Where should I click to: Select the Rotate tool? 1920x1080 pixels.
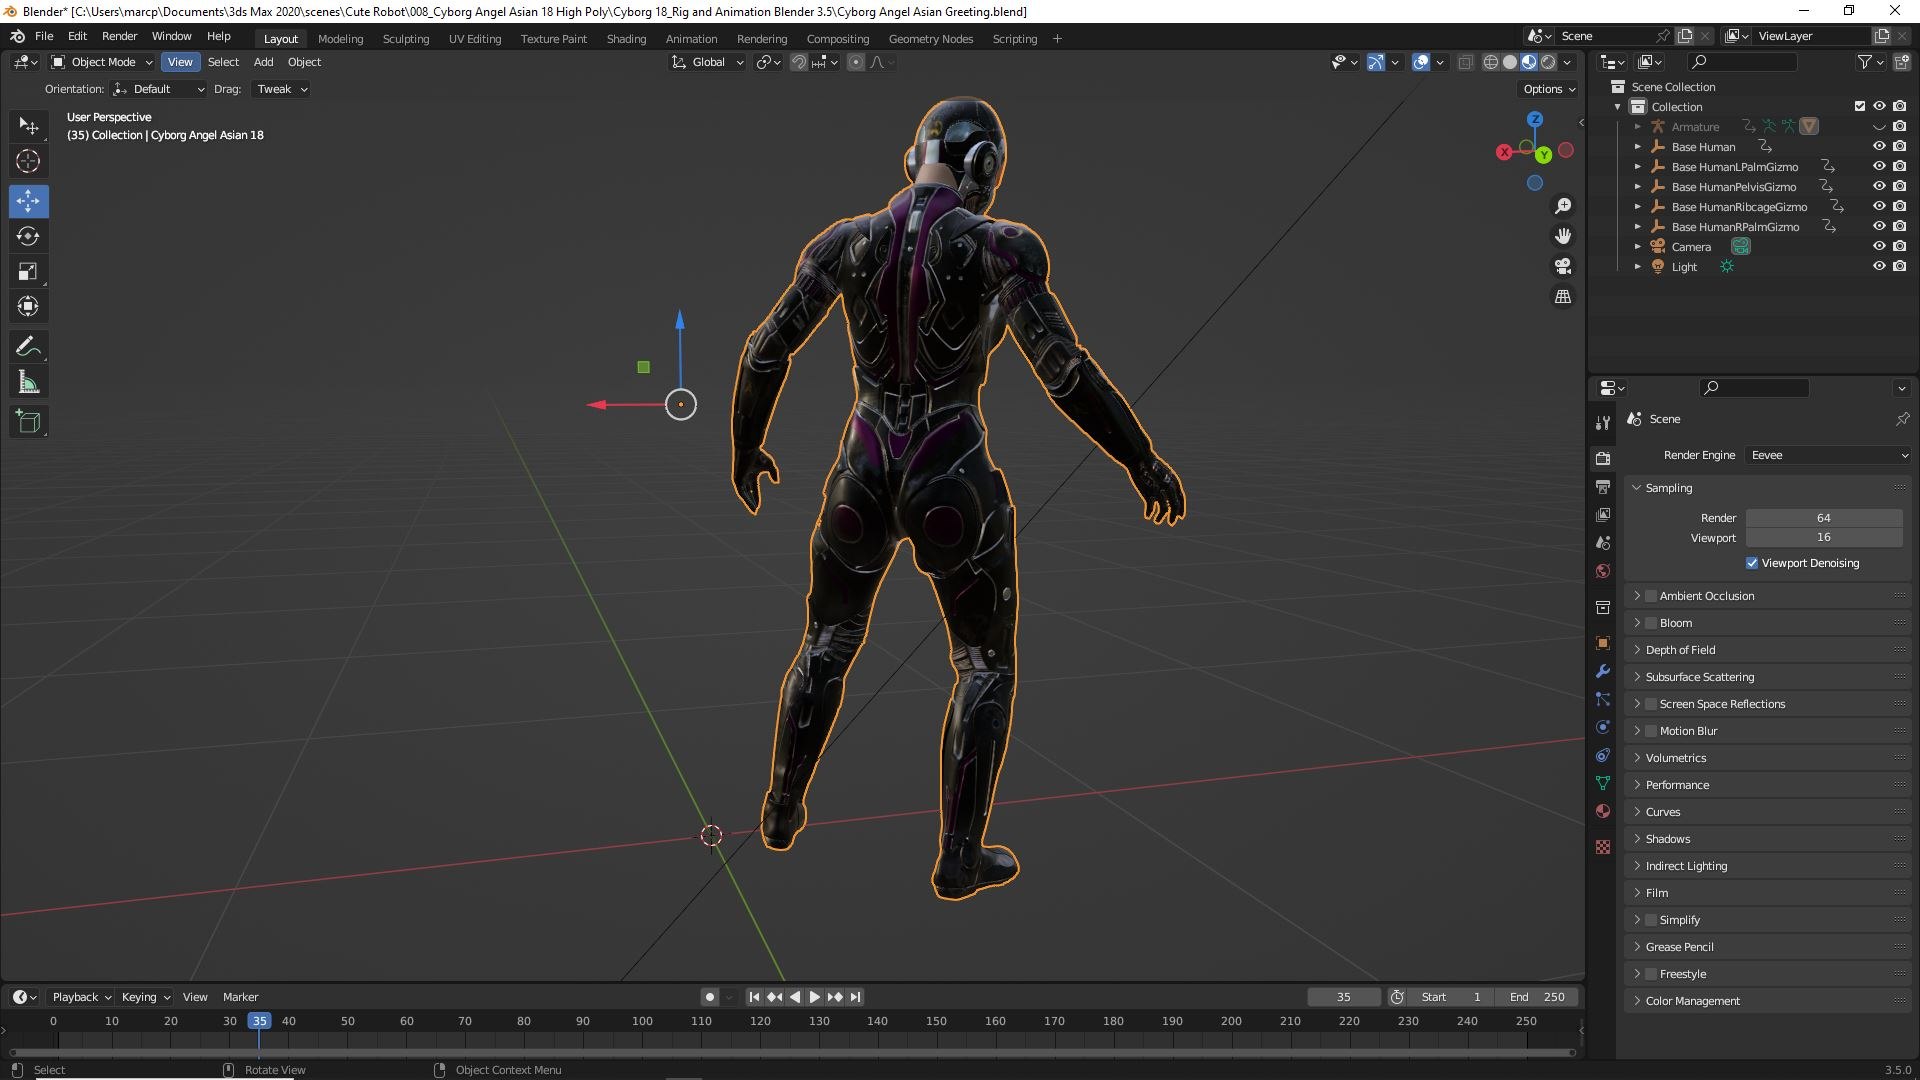pyautogui.click(x=28, y=236)
